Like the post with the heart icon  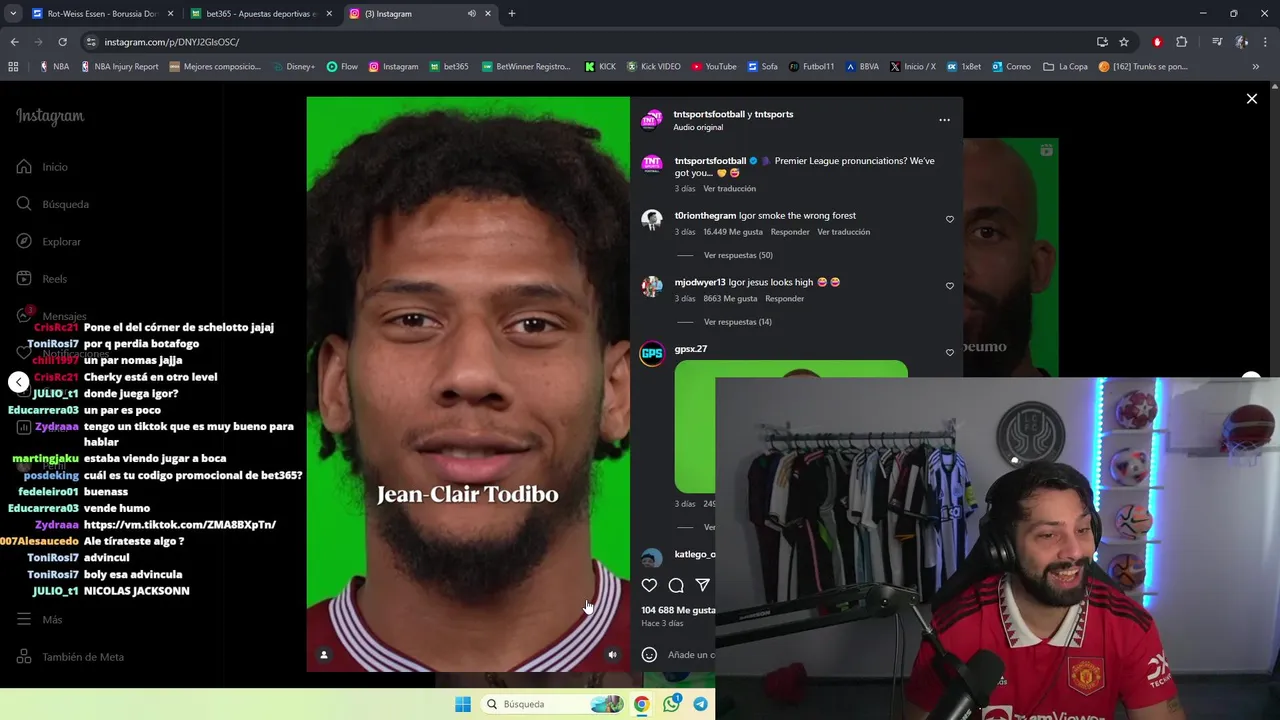coord(649,585)
